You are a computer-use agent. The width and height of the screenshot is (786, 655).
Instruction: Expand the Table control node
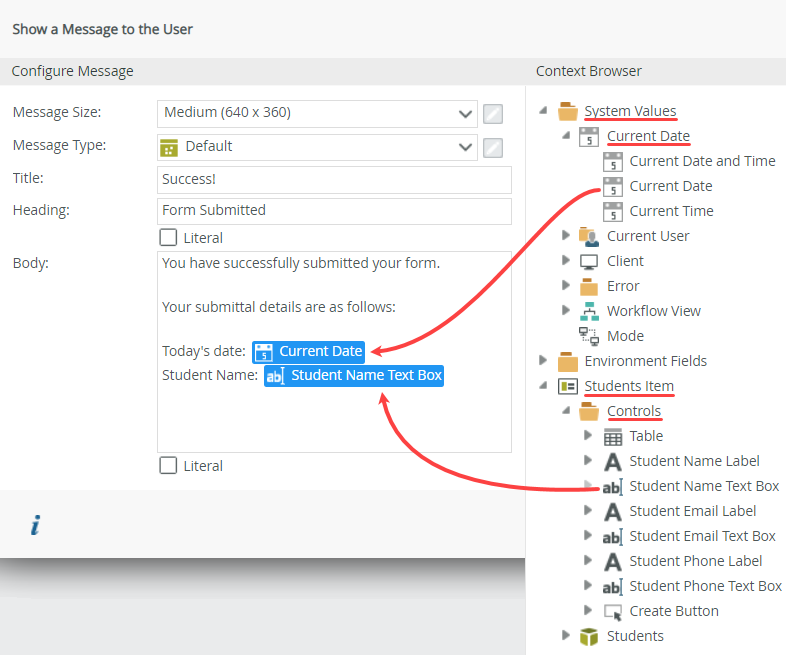(x=588, y=435)
